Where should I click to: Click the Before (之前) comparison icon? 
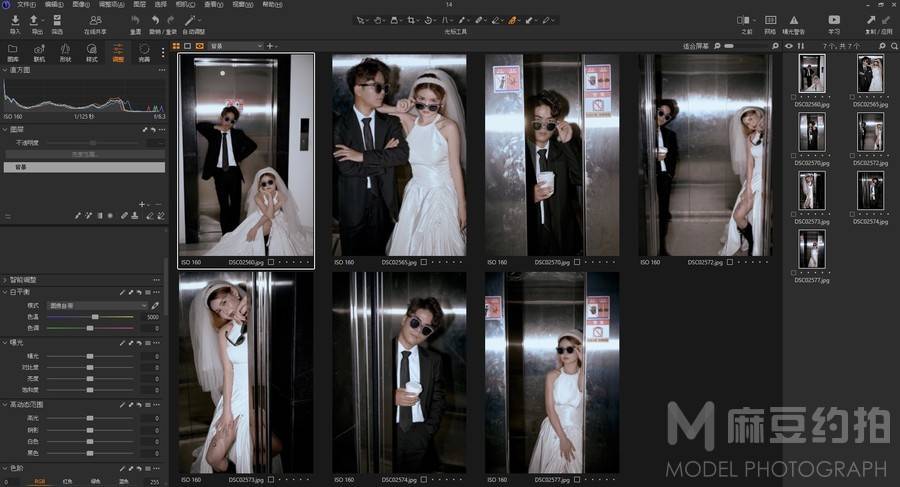743,20
